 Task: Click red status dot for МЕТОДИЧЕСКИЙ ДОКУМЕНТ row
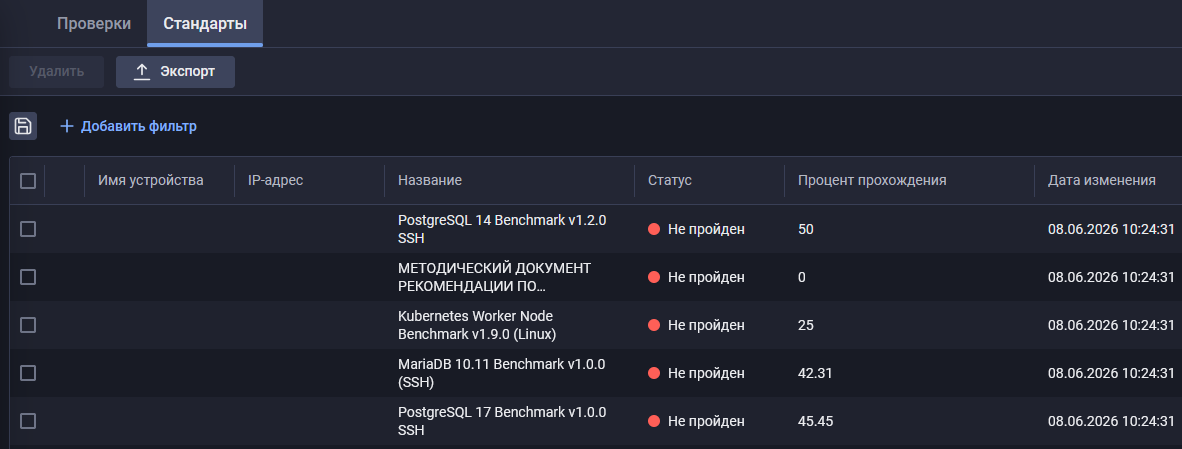pyautogui.click(x=654, y=277)
